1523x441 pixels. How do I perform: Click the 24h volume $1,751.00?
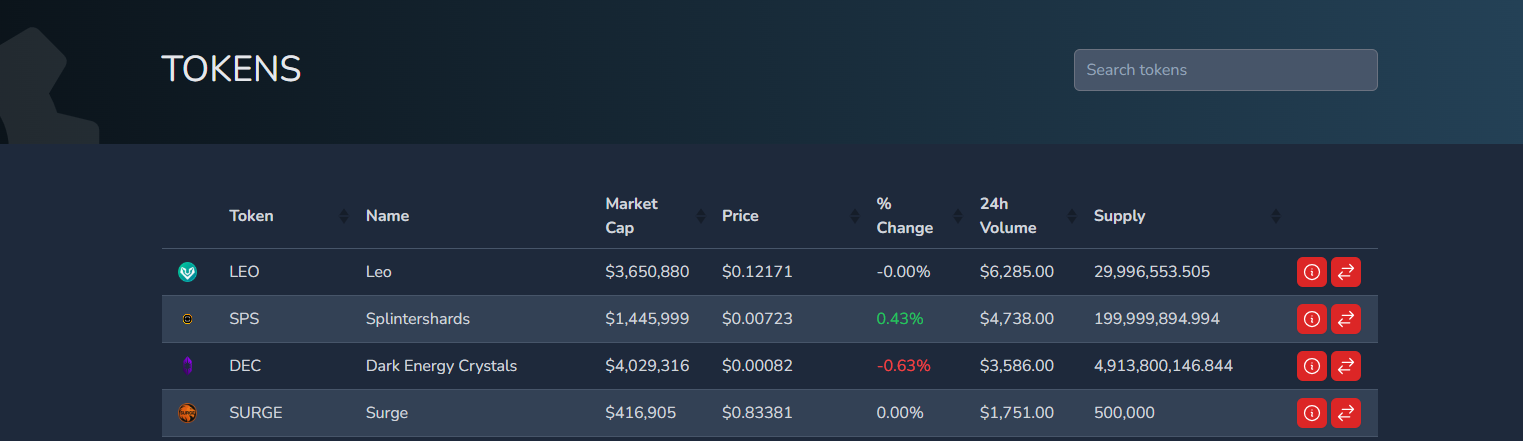pyautogui.click(x=1017, y=413)
